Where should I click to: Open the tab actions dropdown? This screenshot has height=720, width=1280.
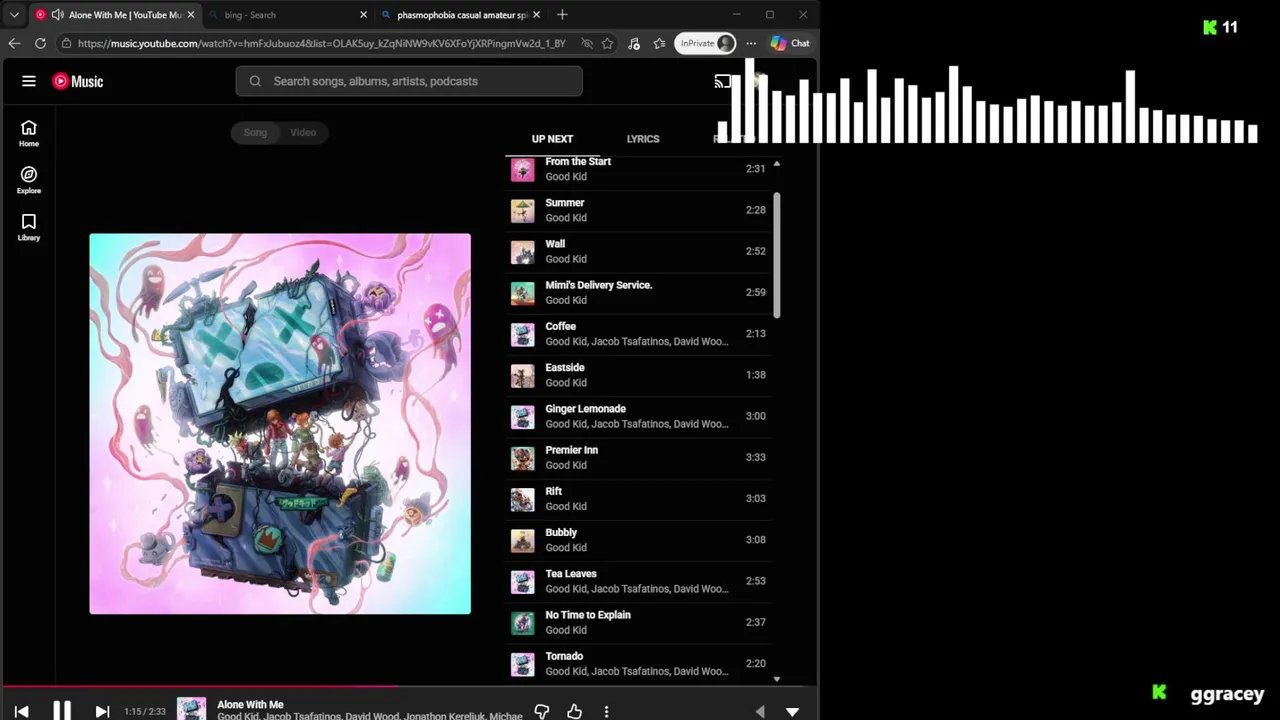click(14, 15)
